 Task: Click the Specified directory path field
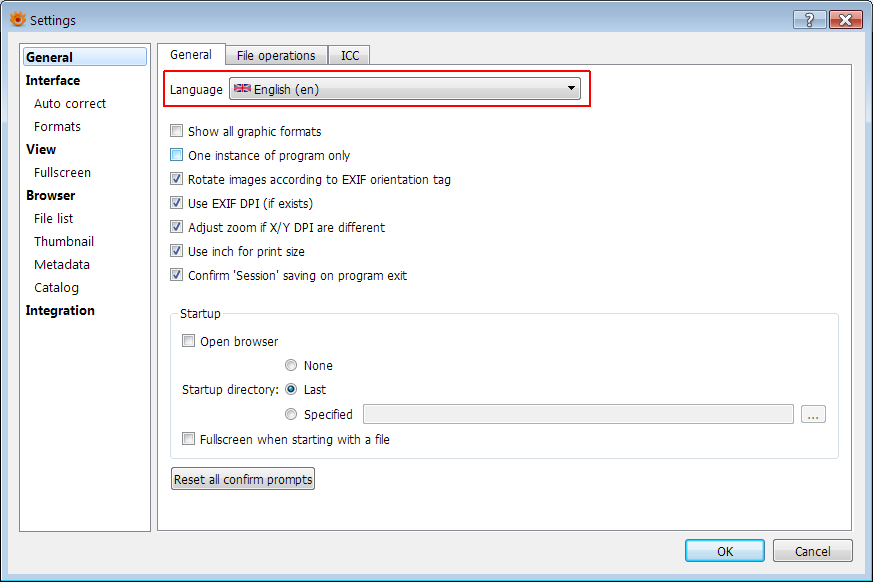click(x=578, y=414)
